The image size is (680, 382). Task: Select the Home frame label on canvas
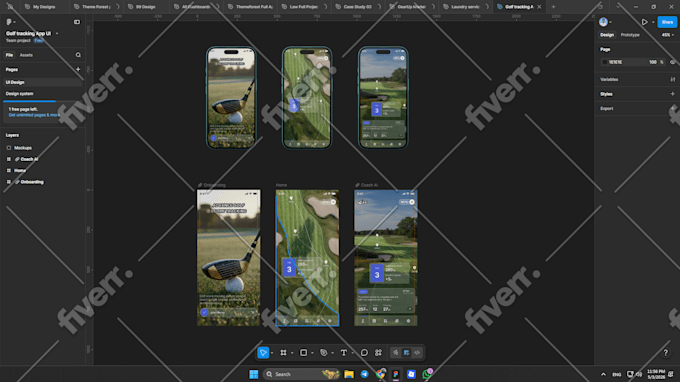tap(281, 185)
